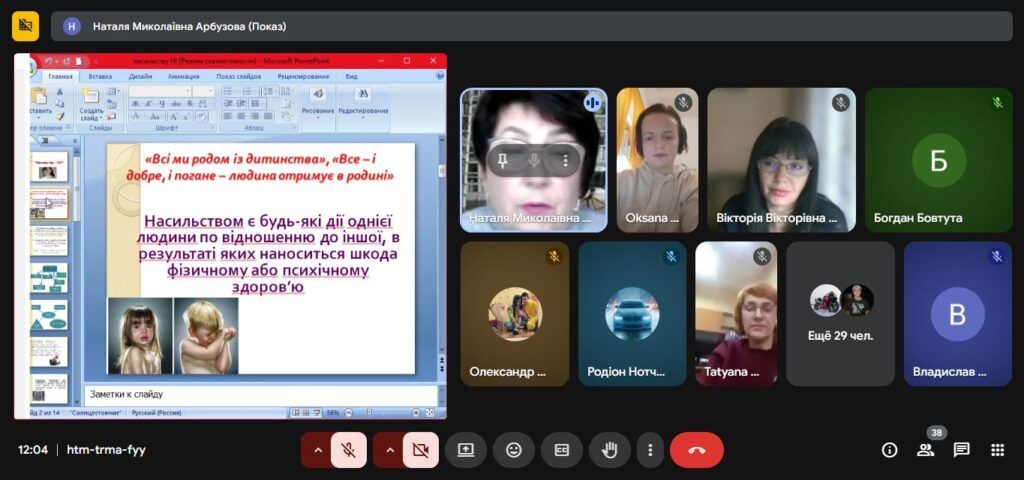This screenshot has height=480, width=1024.
Task: Show the participants list with 38 badge
Action: (926, 450)
